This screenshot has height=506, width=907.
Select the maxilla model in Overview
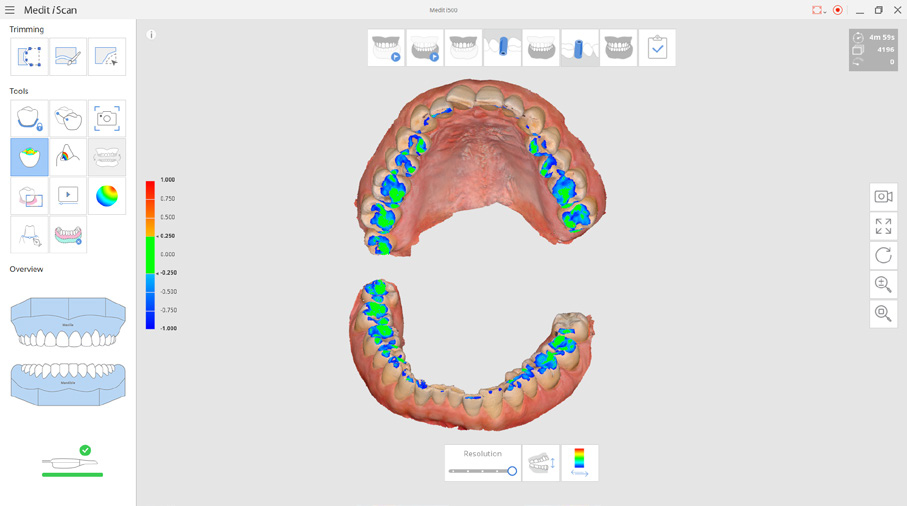click(x=68, y=322)
